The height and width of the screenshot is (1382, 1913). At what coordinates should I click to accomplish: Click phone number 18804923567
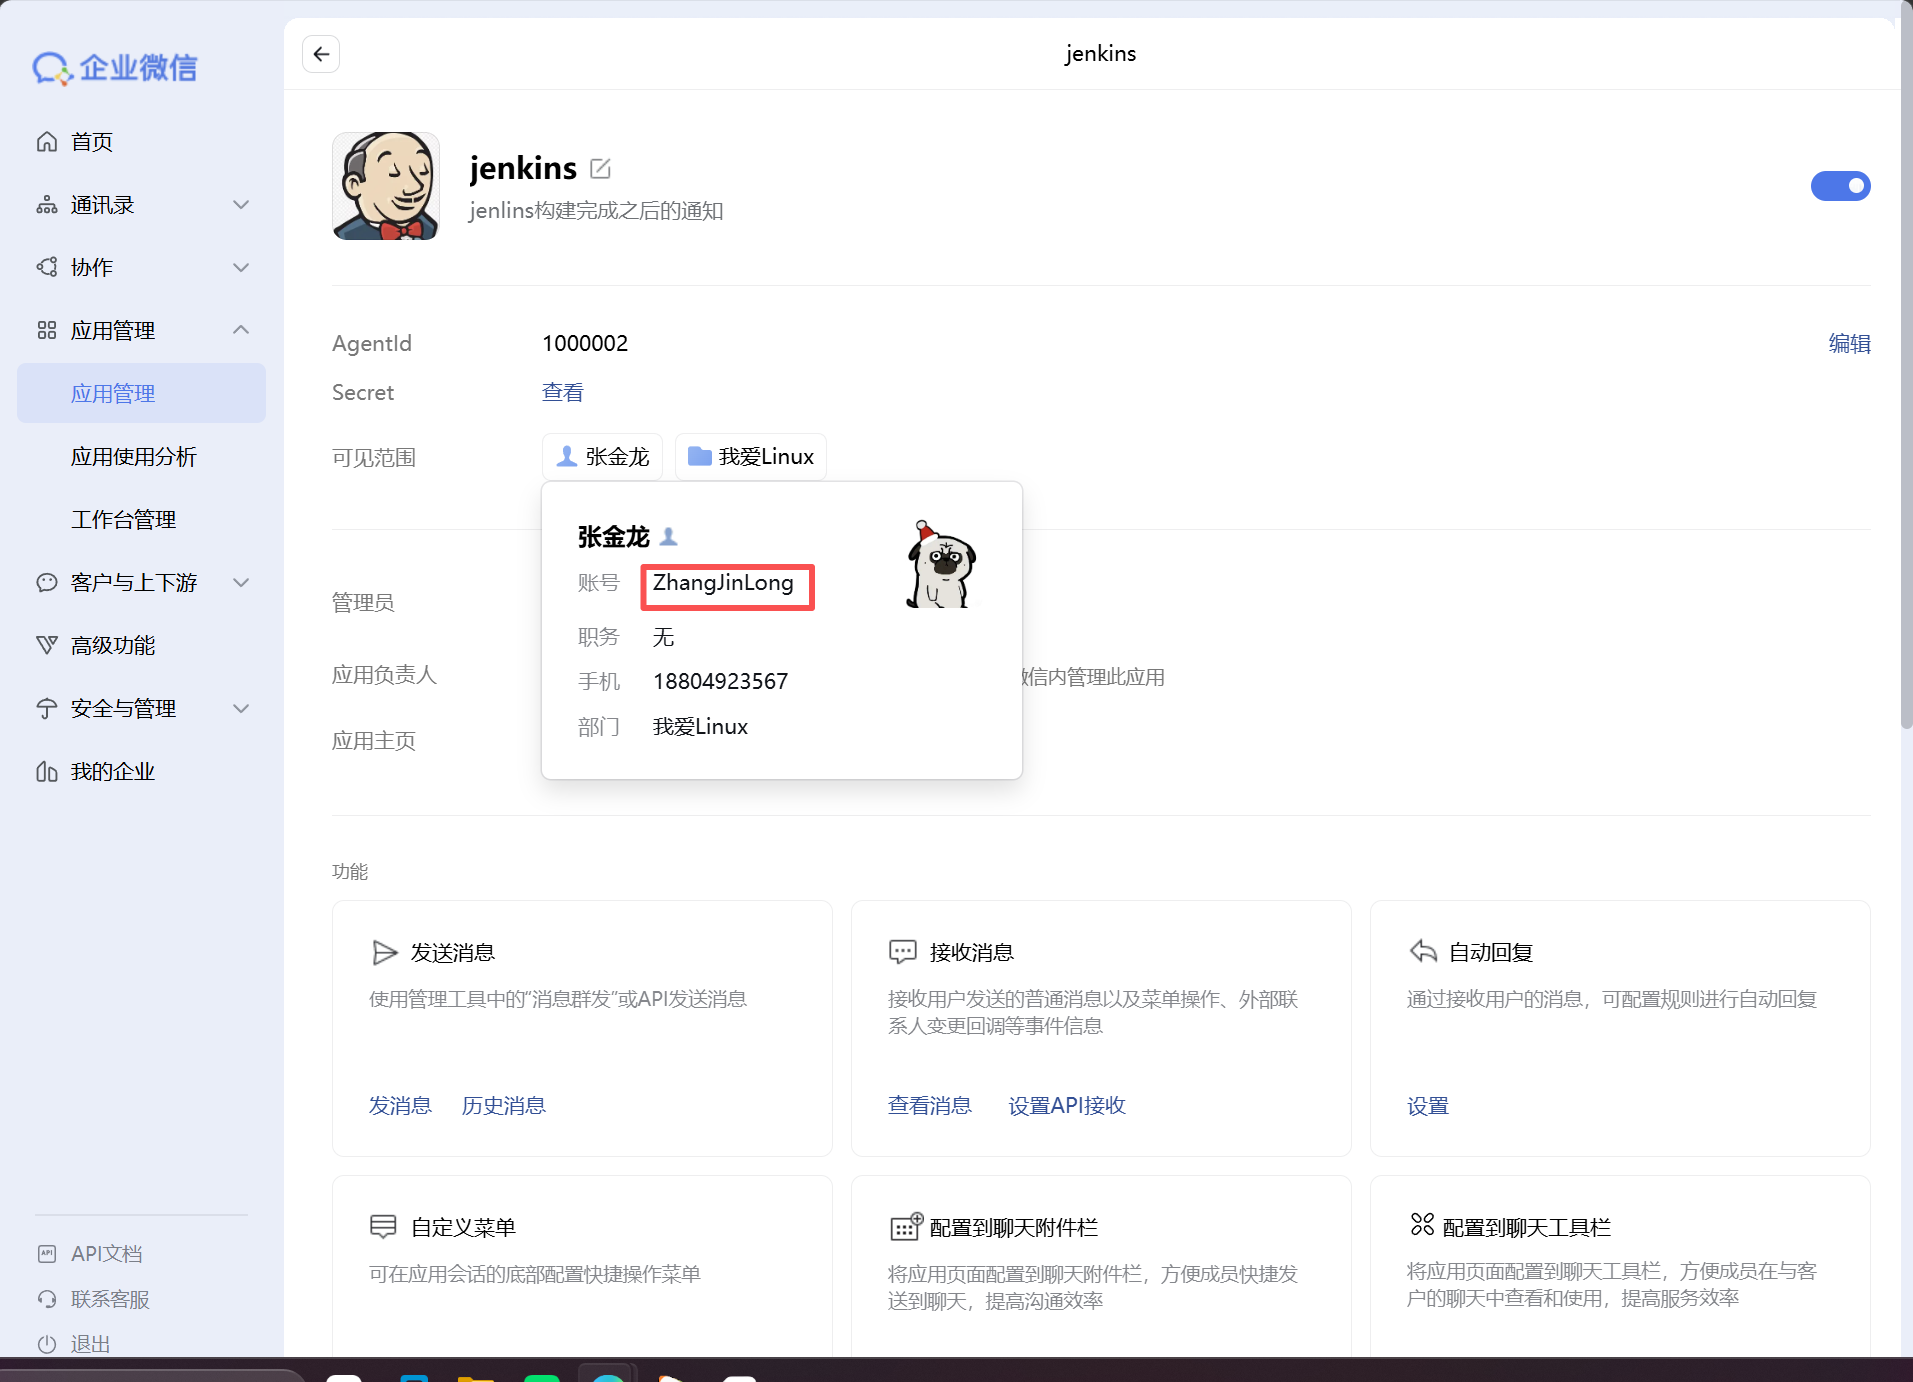point(720,682)
